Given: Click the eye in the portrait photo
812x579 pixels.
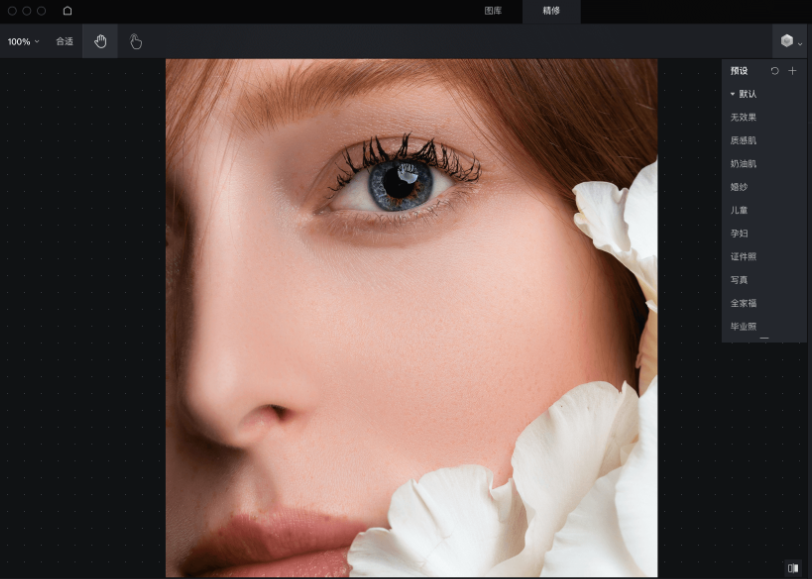Looking at the screenshot, I should pos(401,183).
